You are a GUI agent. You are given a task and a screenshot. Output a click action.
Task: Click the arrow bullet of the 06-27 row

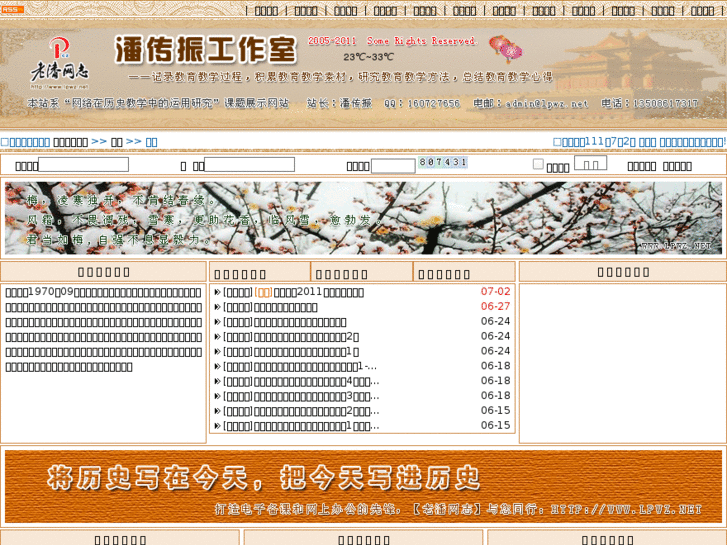(217, 307)
